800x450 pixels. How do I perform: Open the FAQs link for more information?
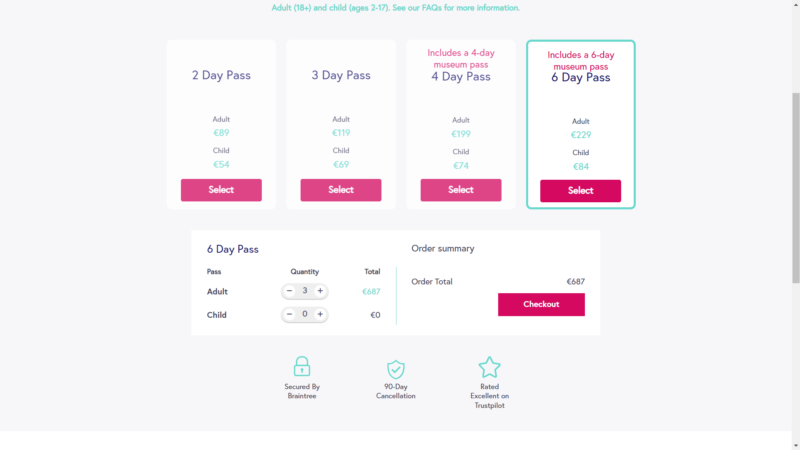[x=432, y=8]
